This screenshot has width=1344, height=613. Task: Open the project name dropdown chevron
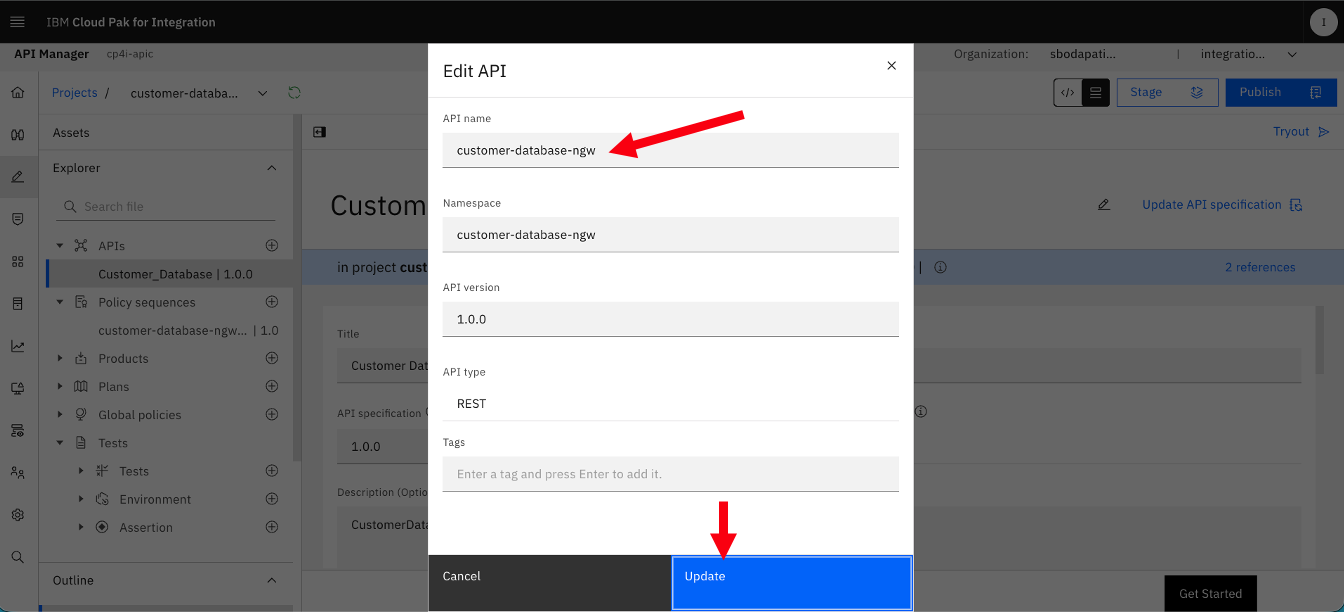click(263, 93)
